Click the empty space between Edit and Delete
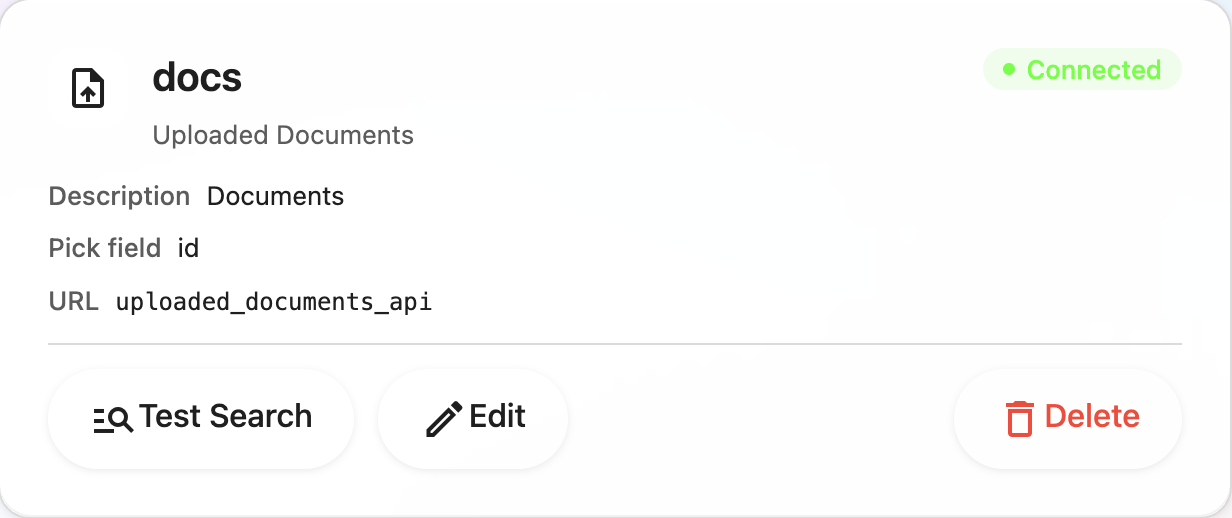Image resolution: width=1232 pixels, height=518 pixels. (760, 418)
